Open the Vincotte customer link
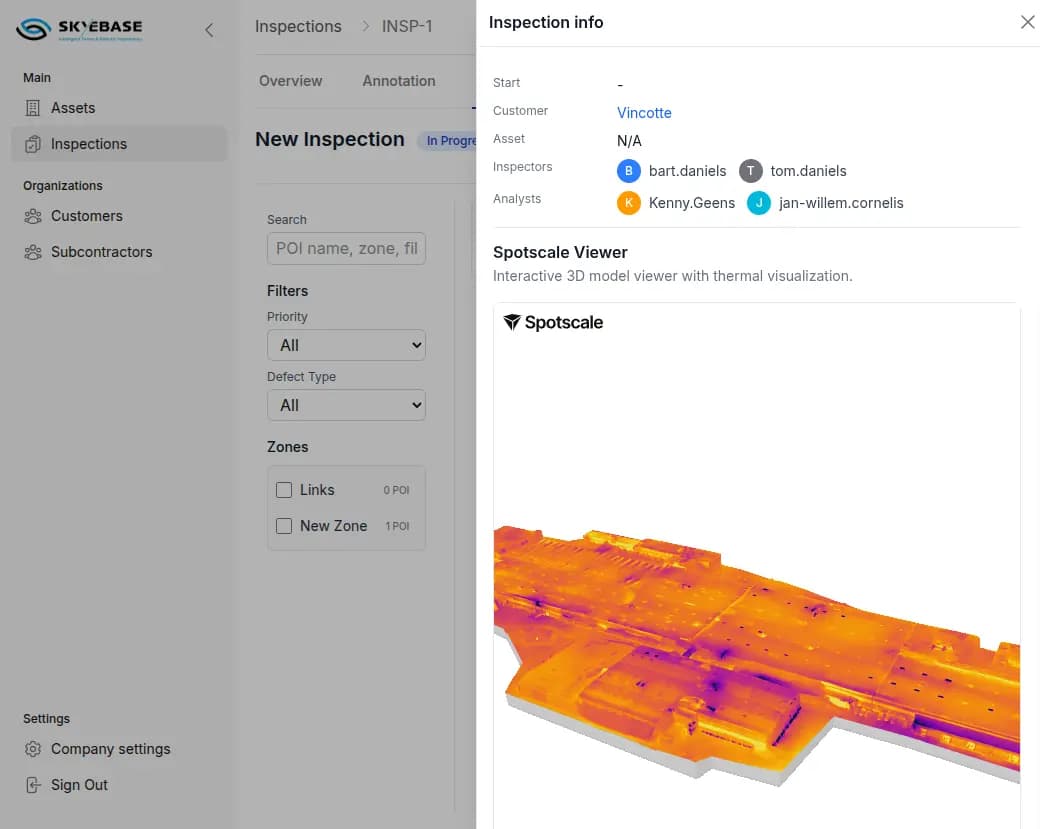 tap(644, 113)
